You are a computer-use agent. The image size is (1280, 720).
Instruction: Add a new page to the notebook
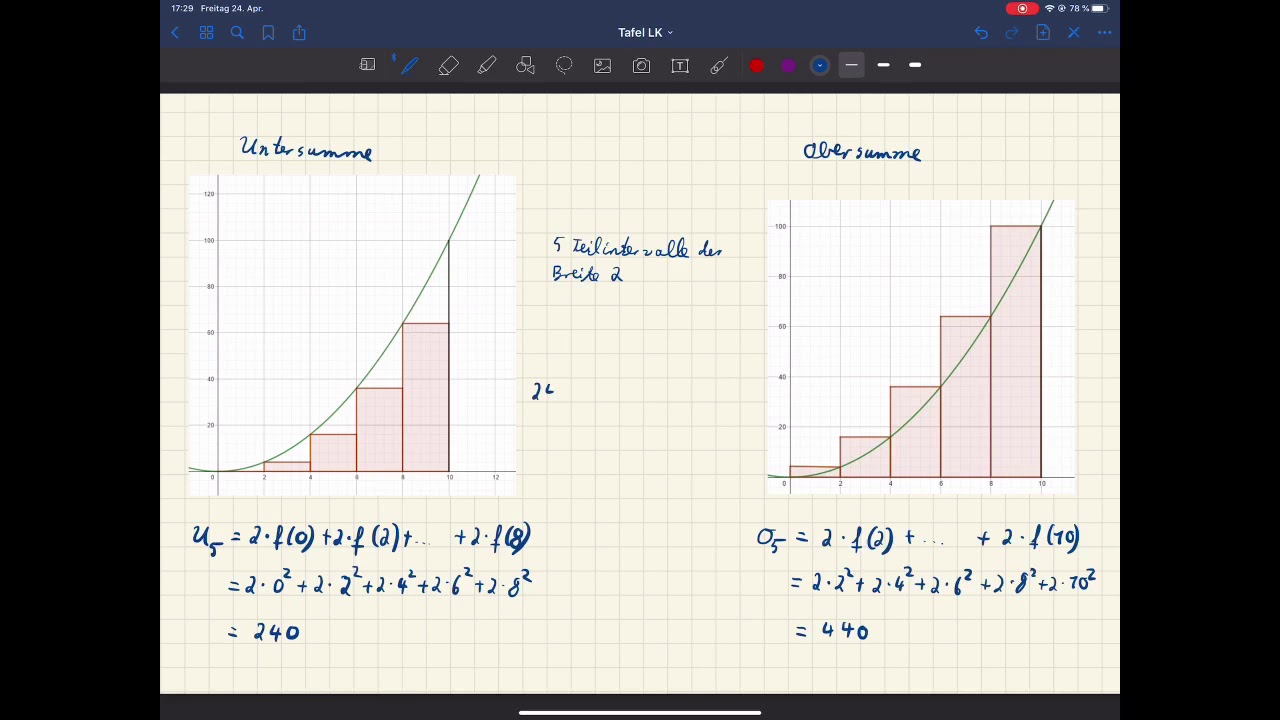1043,33
